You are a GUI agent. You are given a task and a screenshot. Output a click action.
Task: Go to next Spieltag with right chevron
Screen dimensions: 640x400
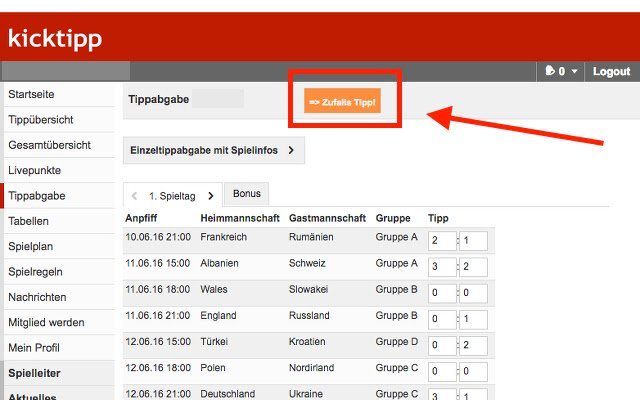pos(211,196)
